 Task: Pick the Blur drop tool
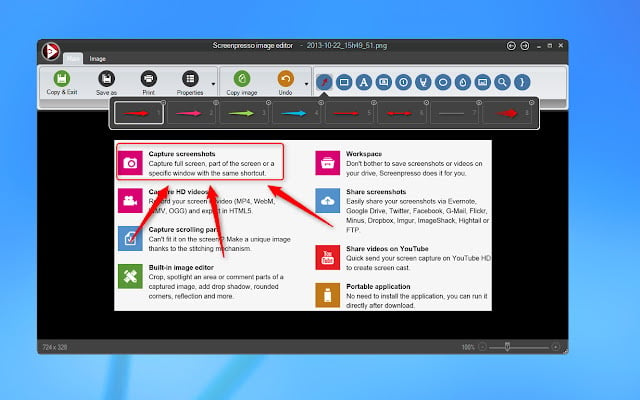point(462,82)
